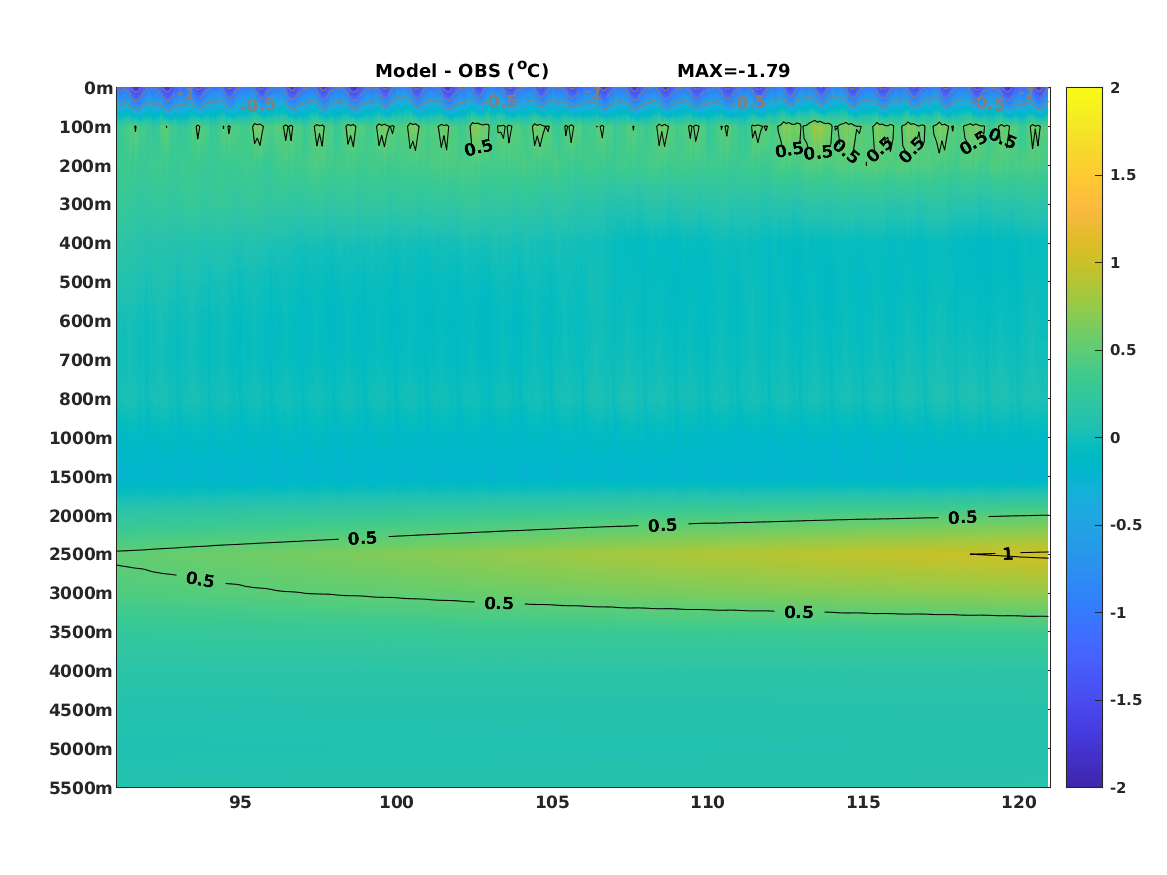Click the colorbar tick label "-1"

1118,612
